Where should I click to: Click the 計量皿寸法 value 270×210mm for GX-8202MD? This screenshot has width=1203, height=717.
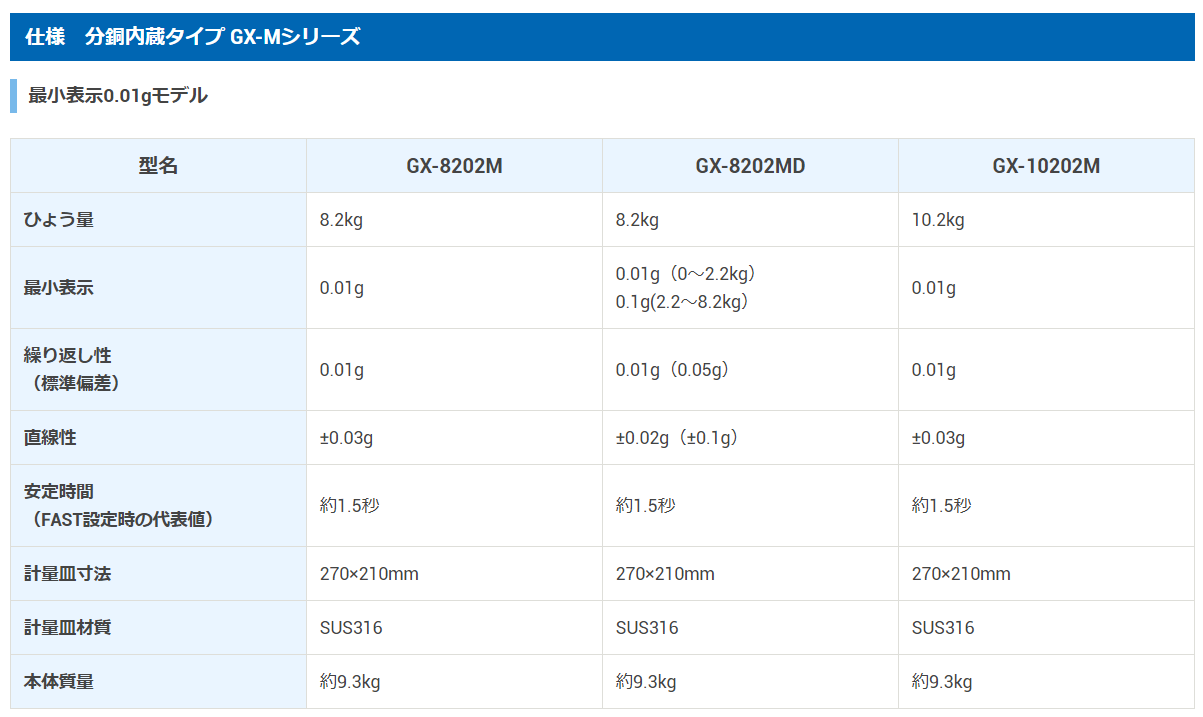[x=665, y=574]
